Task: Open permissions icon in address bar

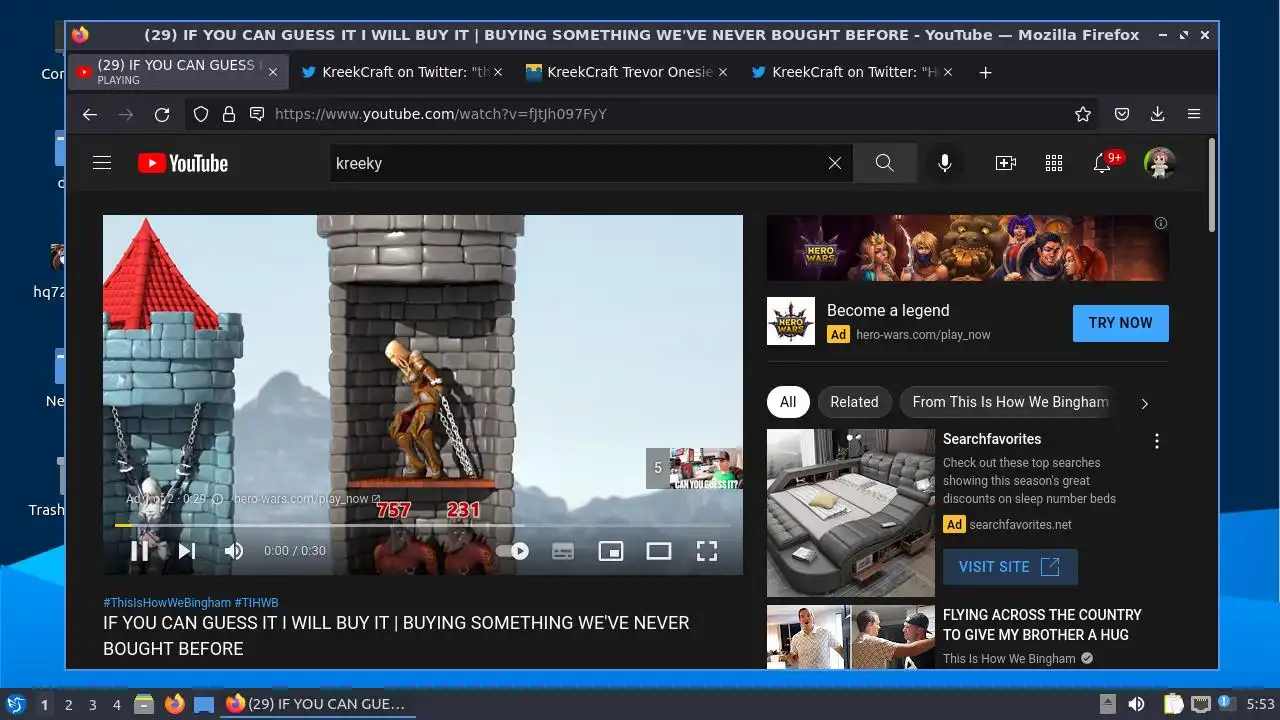Action: (257, 114)
